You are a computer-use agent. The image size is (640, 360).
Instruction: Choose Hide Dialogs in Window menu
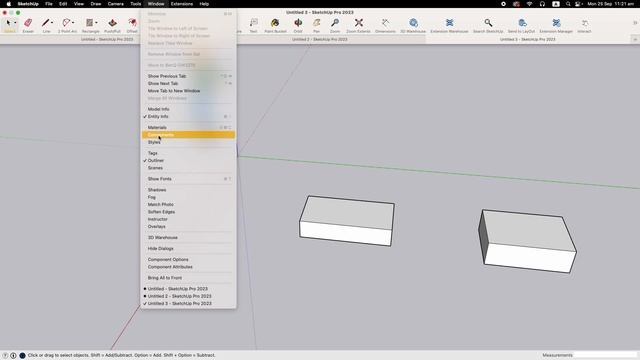[188, 248]
